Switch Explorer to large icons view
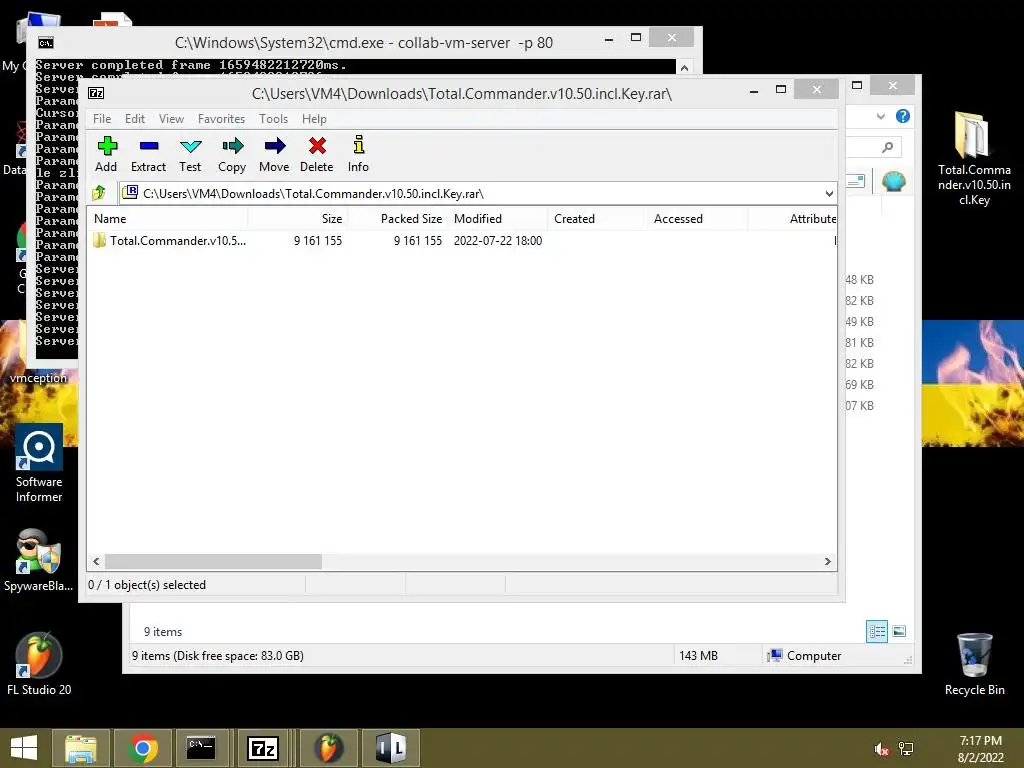The height and width of the screenshot is (768, 1024). click(x=899, y=631)
